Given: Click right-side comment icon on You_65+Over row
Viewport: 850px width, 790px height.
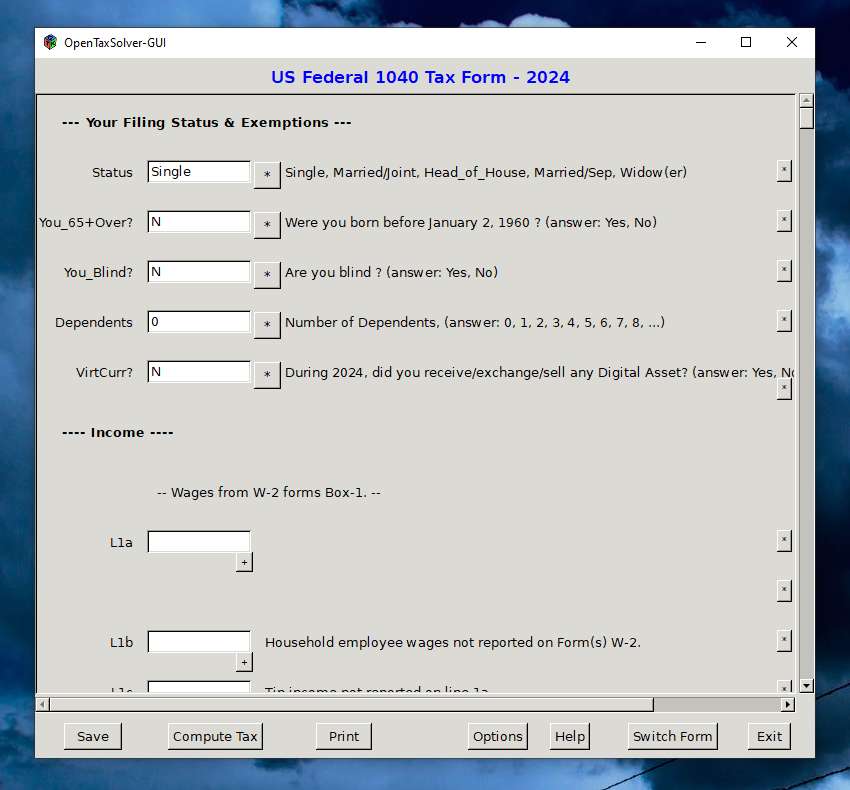Looking at the screenshot, I should [784, 220].
